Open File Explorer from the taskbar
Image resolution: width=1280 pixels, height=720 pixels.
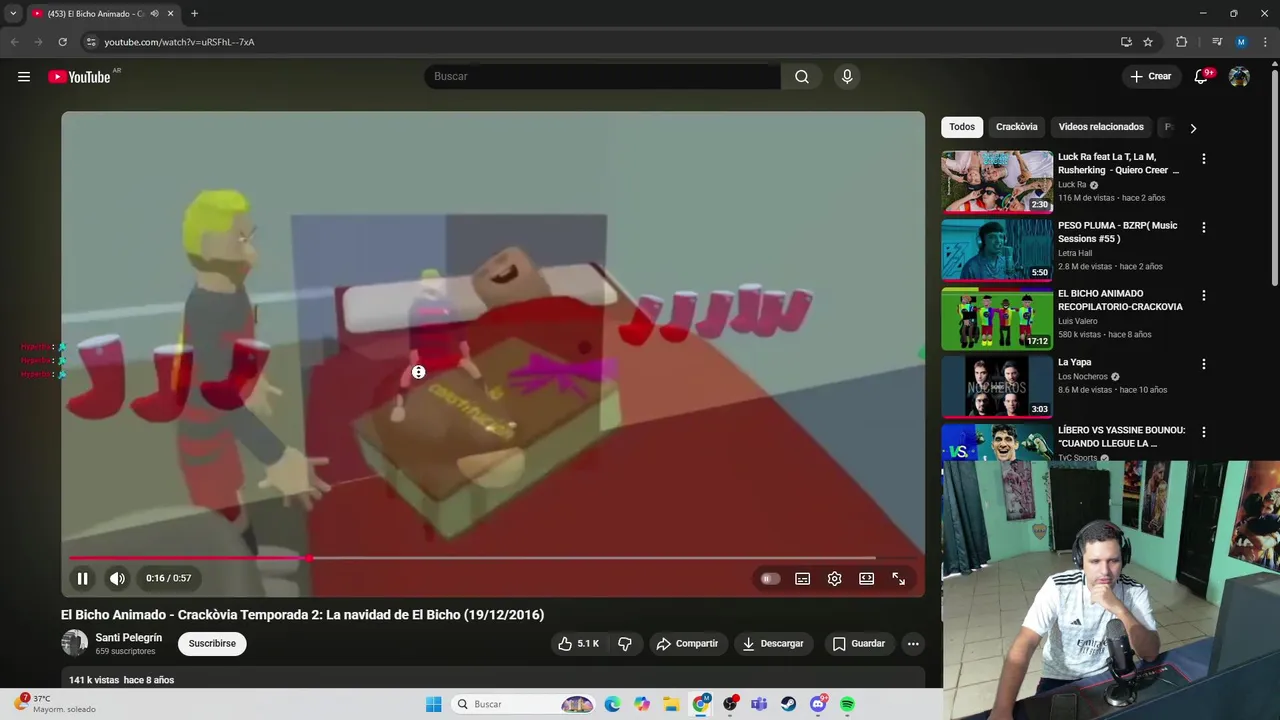coord(671,704)
